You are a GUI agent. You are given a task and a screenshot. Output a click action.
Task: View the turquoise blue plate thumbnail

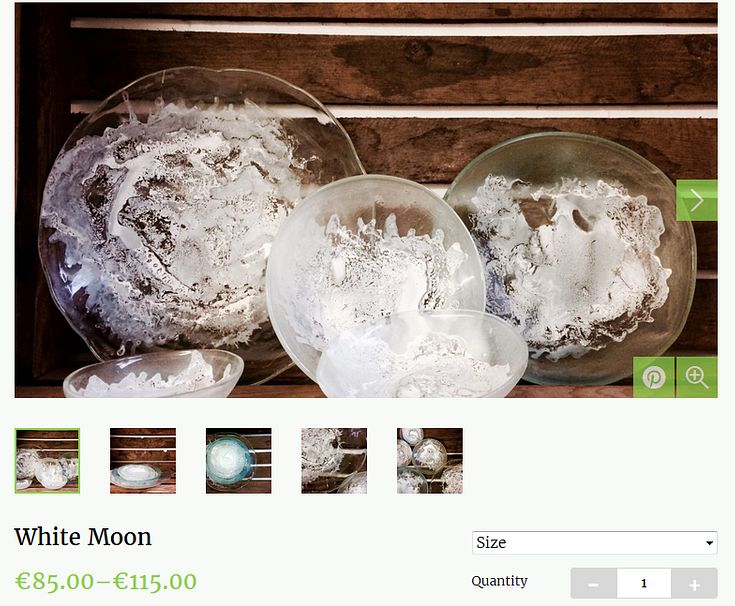click(239, 461)
